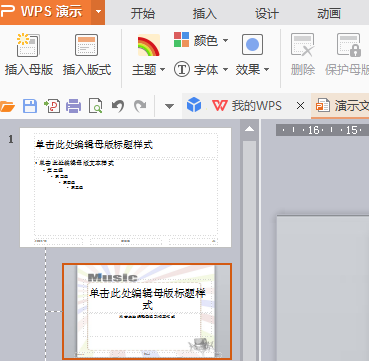Open print preview icon
The width and height of the screenshot is (369, 361).
click(95, 106)
